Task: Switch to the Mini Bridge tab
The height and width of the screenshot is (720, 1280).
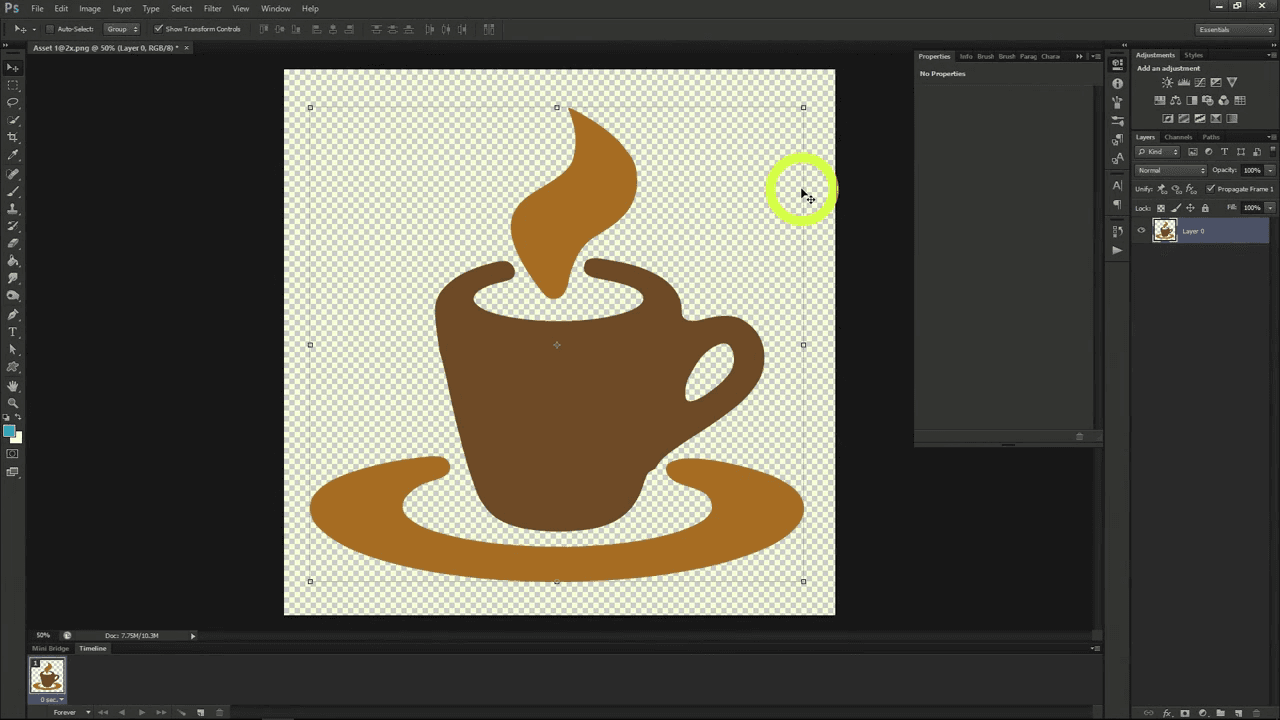Action: coord(50,648)
